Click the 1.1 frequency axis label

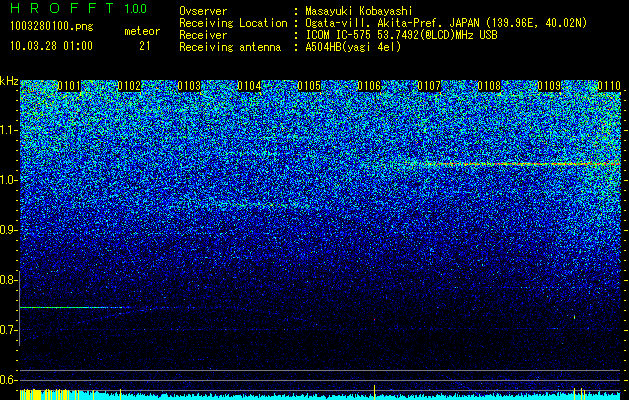point(8,130)
